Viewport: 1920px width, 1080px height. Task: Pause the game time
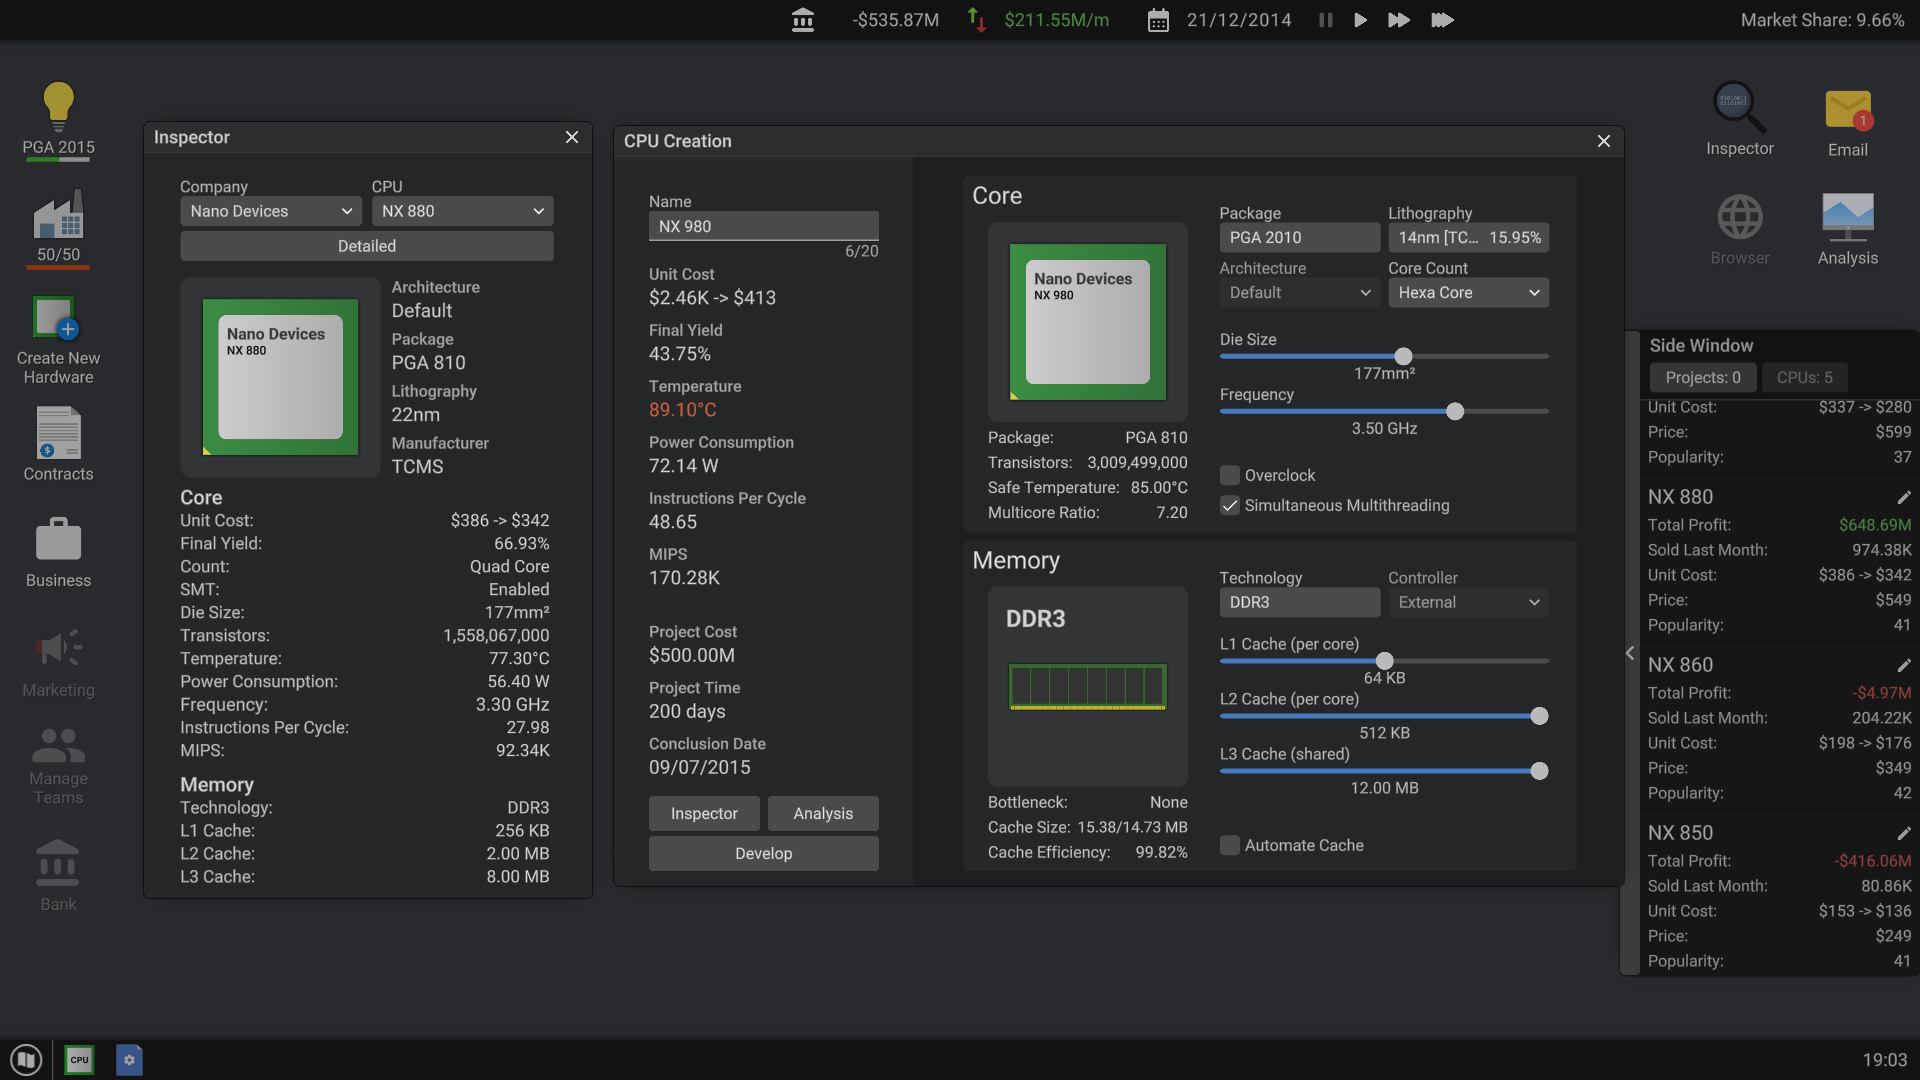1326,20
